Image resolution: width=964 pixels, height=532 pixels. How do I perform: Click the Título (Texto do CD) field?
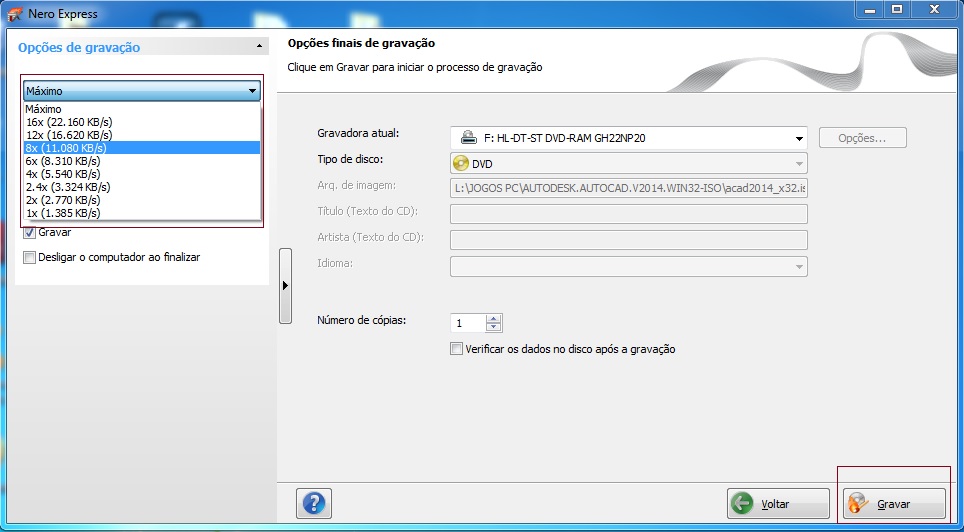click(x=628, y=213)
